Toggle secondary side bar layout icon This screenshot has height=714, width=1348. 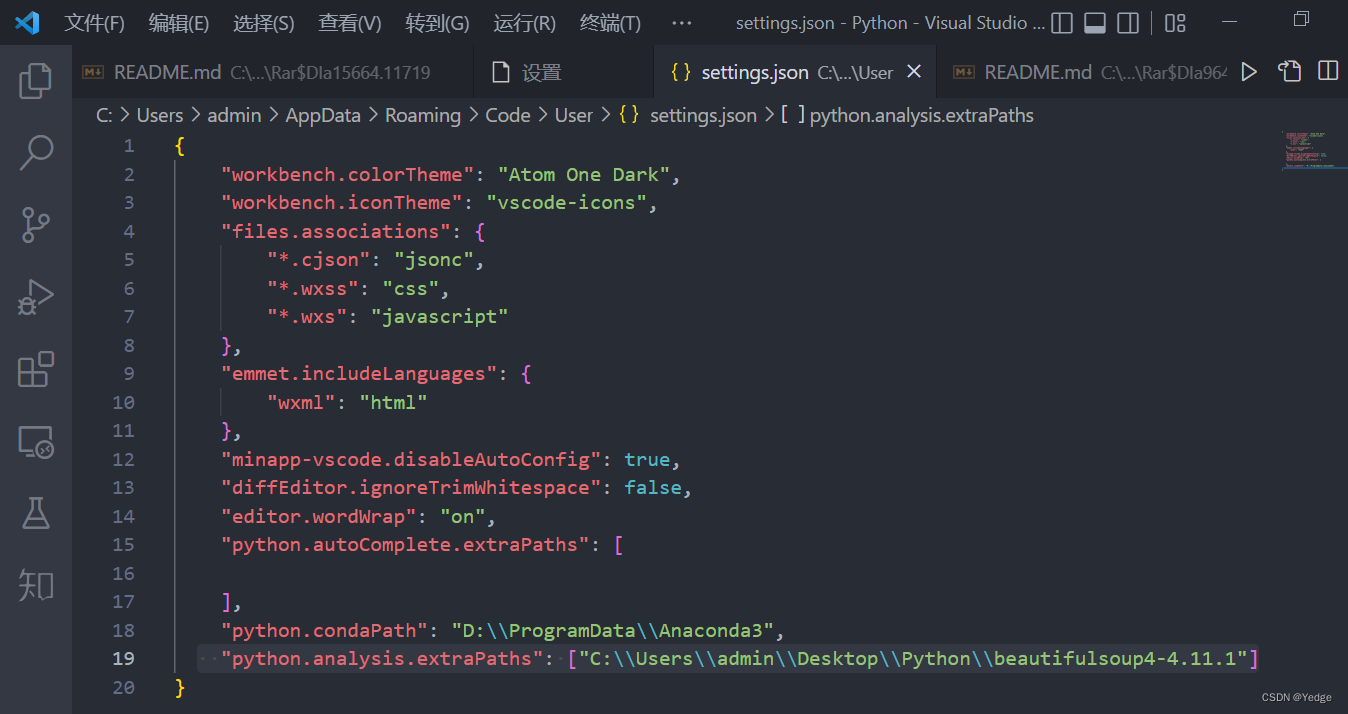(1127, 23)
